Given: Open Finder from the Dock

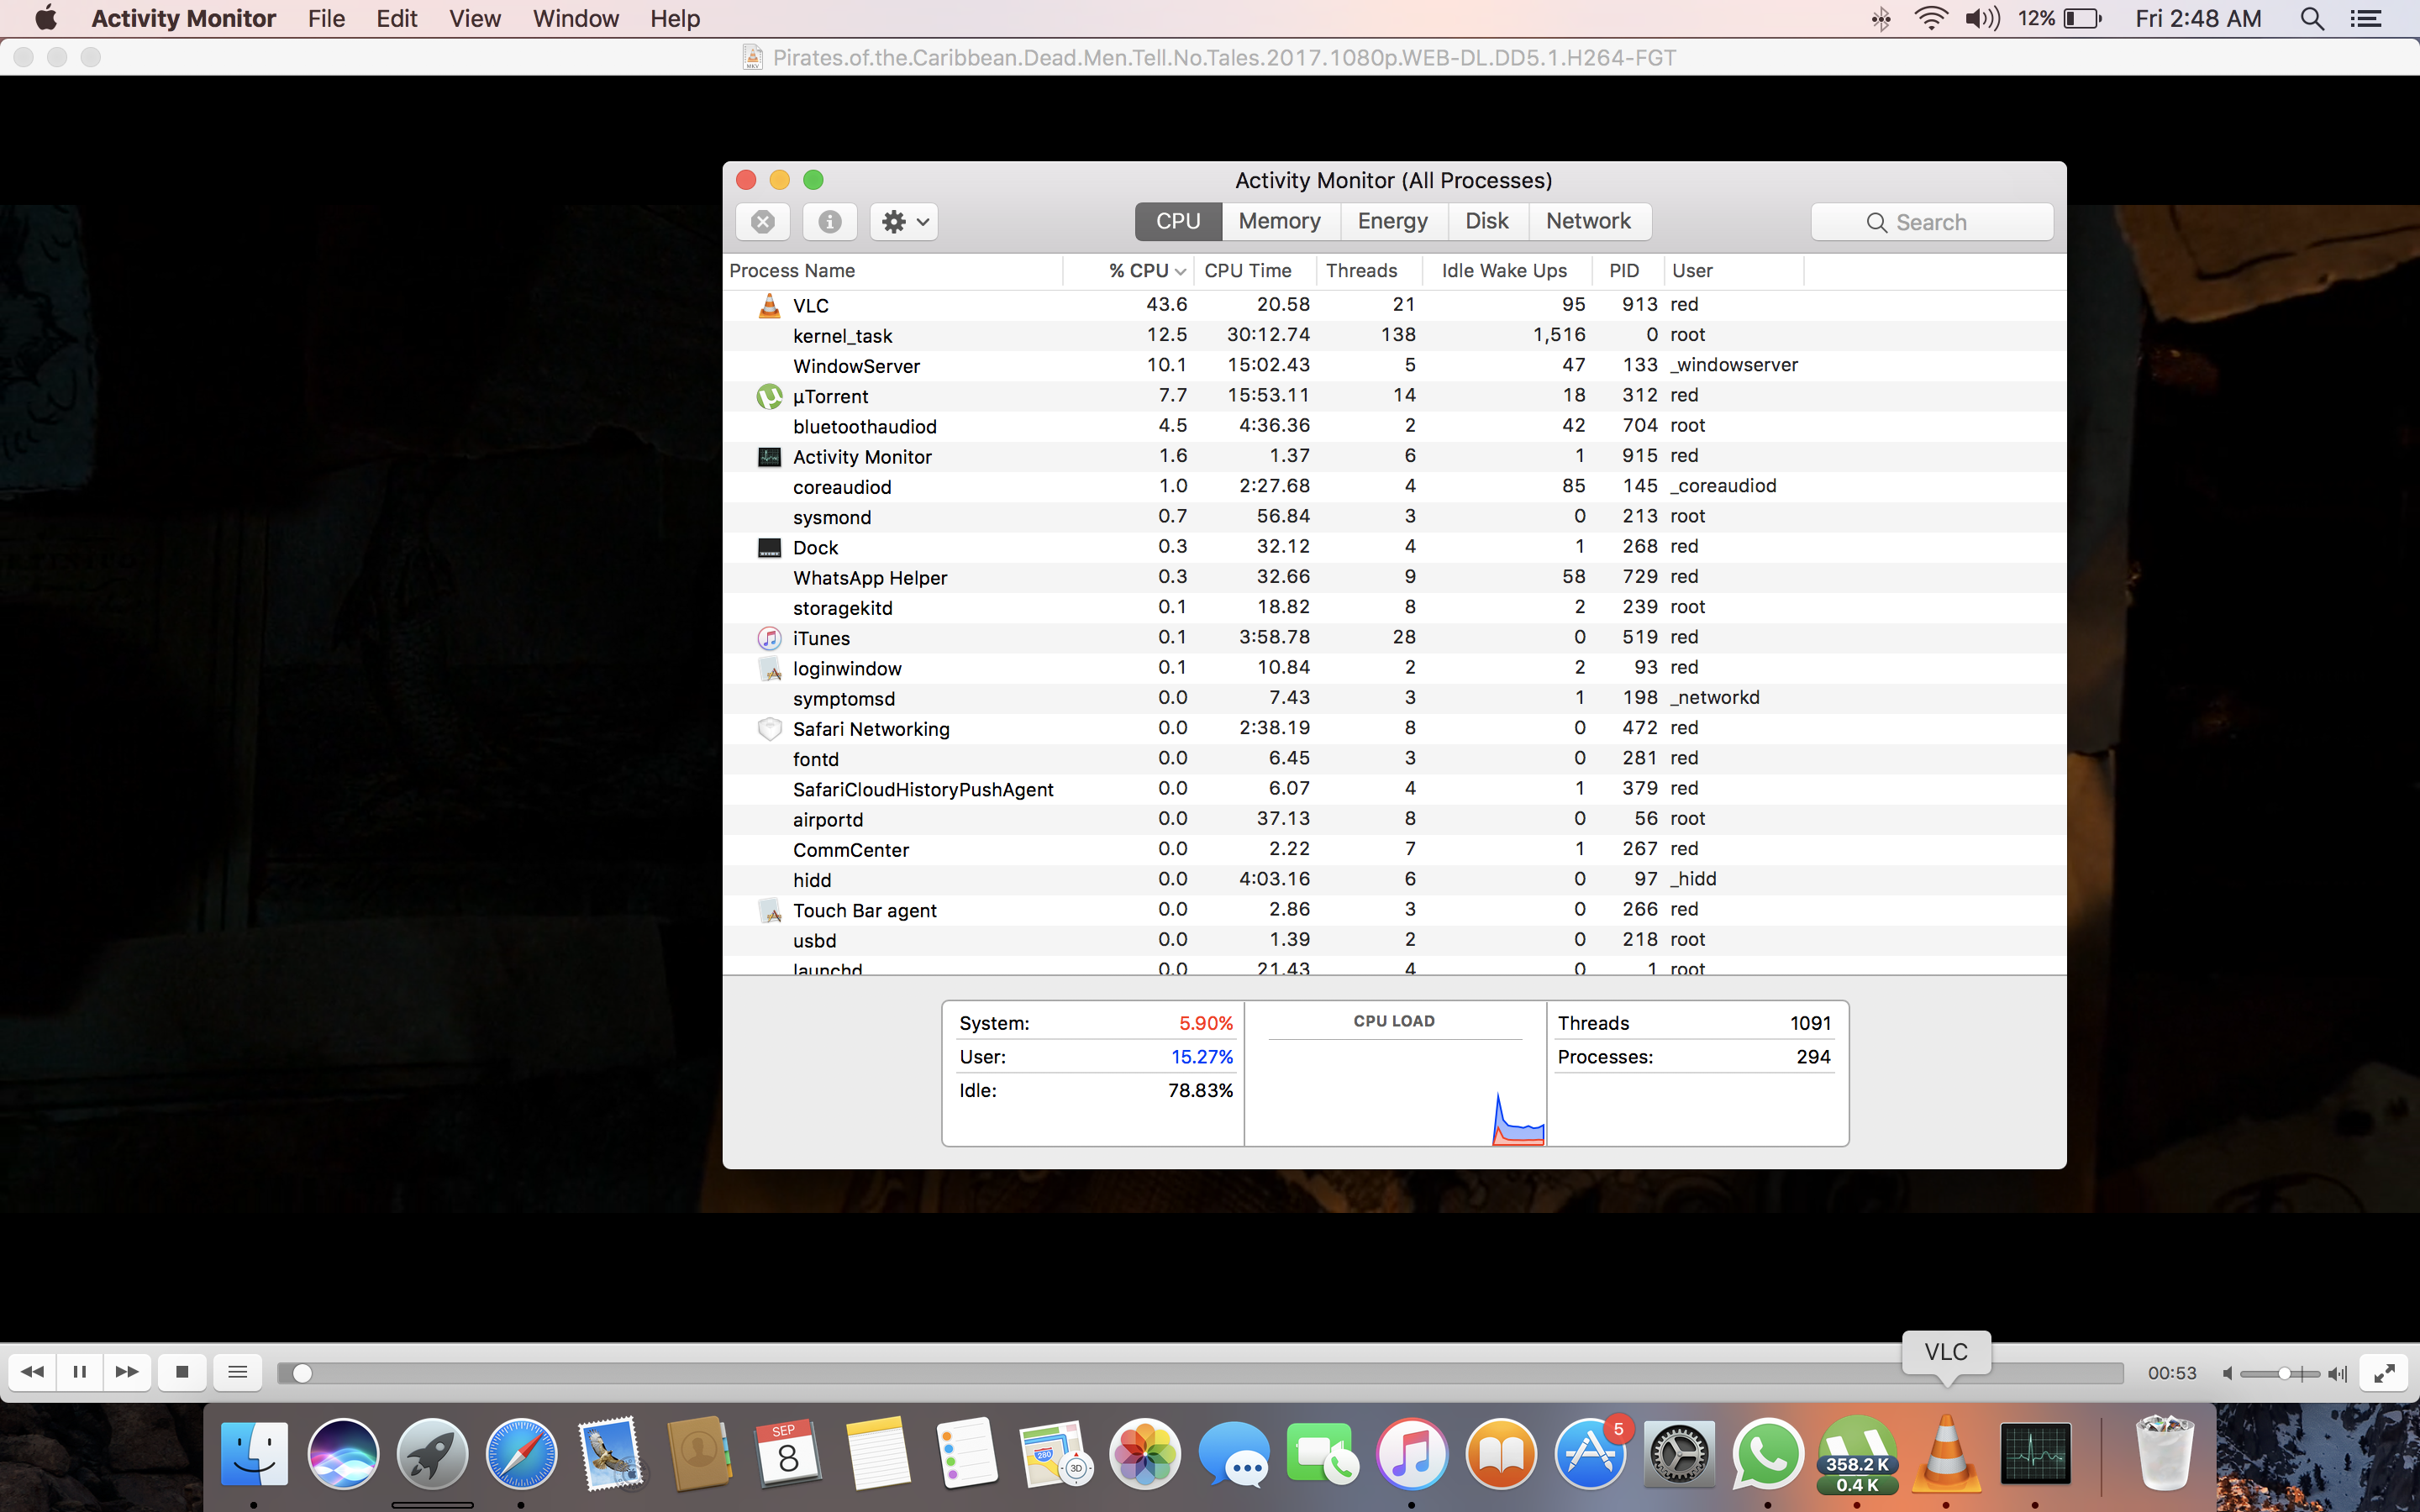Looking at the screenshot, I should [254, 1454].
